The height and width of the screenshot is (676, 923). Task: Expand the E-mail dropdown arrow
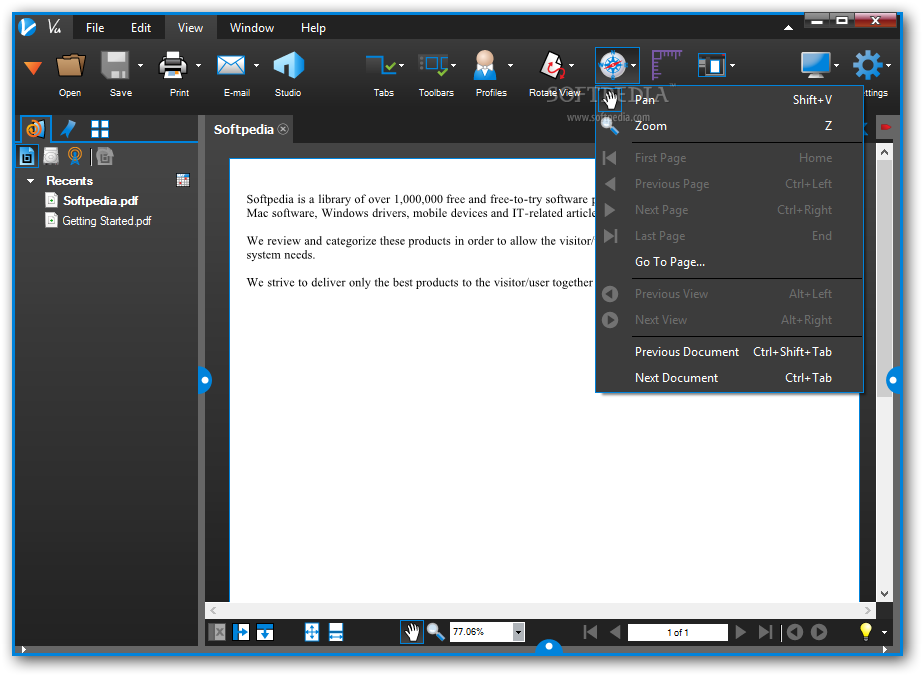point(256,65)
